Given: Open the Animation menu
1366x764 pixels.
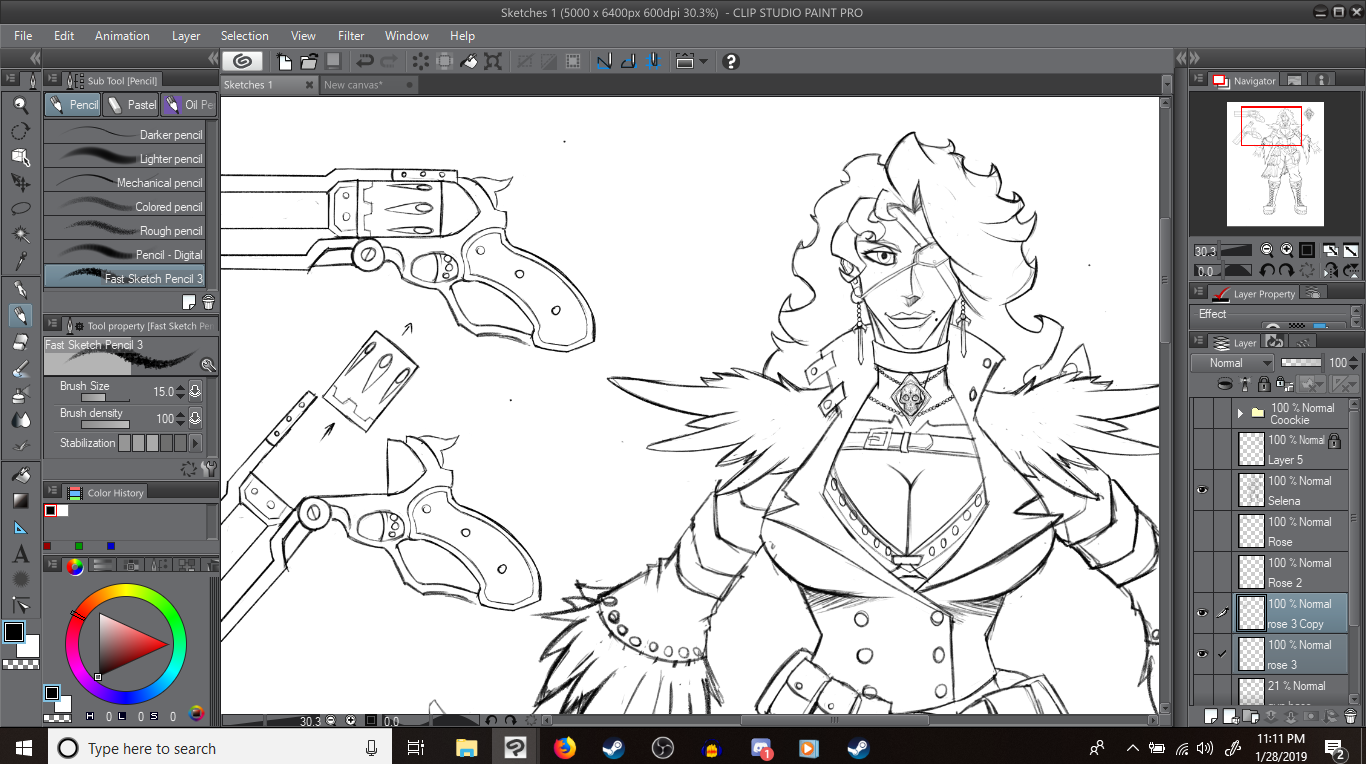Looking at the screenshot, I should [122, 35].
